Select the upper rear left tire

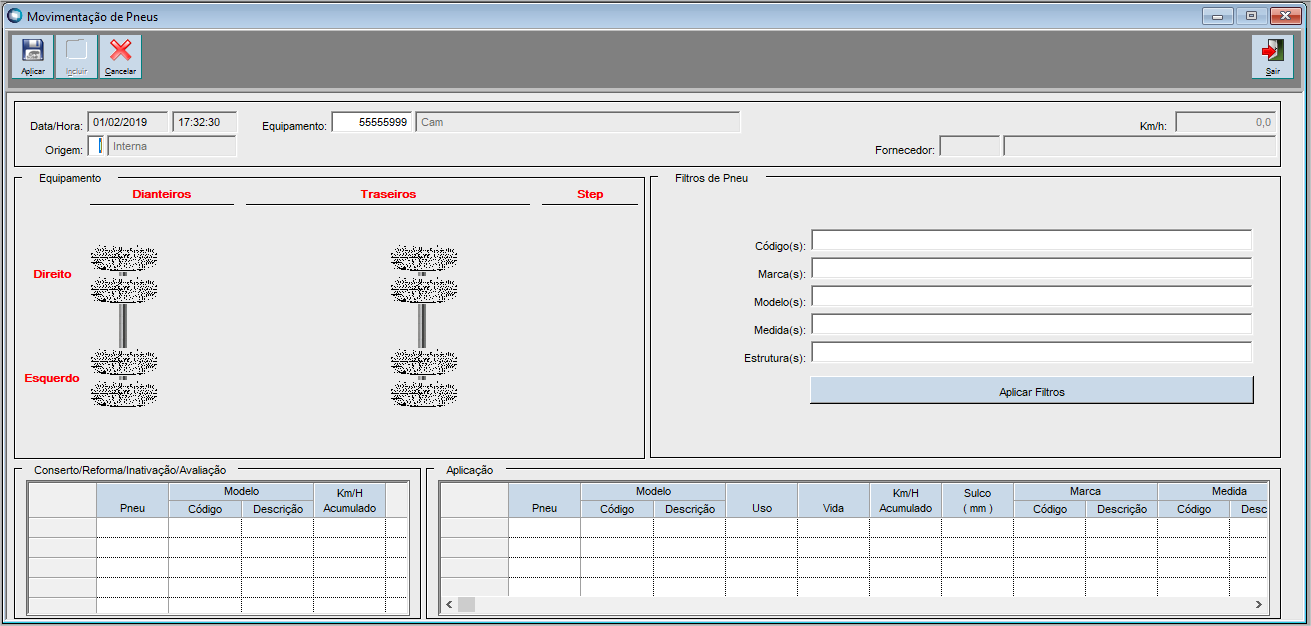point(424,361)
